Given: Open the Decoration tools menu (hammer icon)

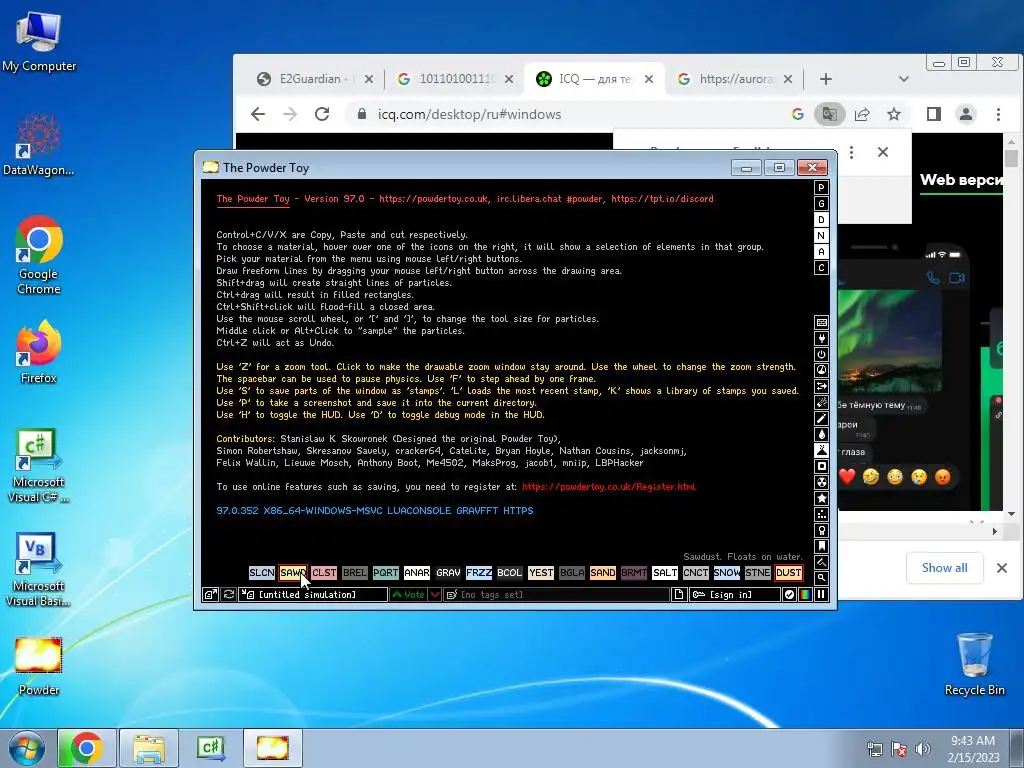Looking at the screenshot, I should pos(822,562).
